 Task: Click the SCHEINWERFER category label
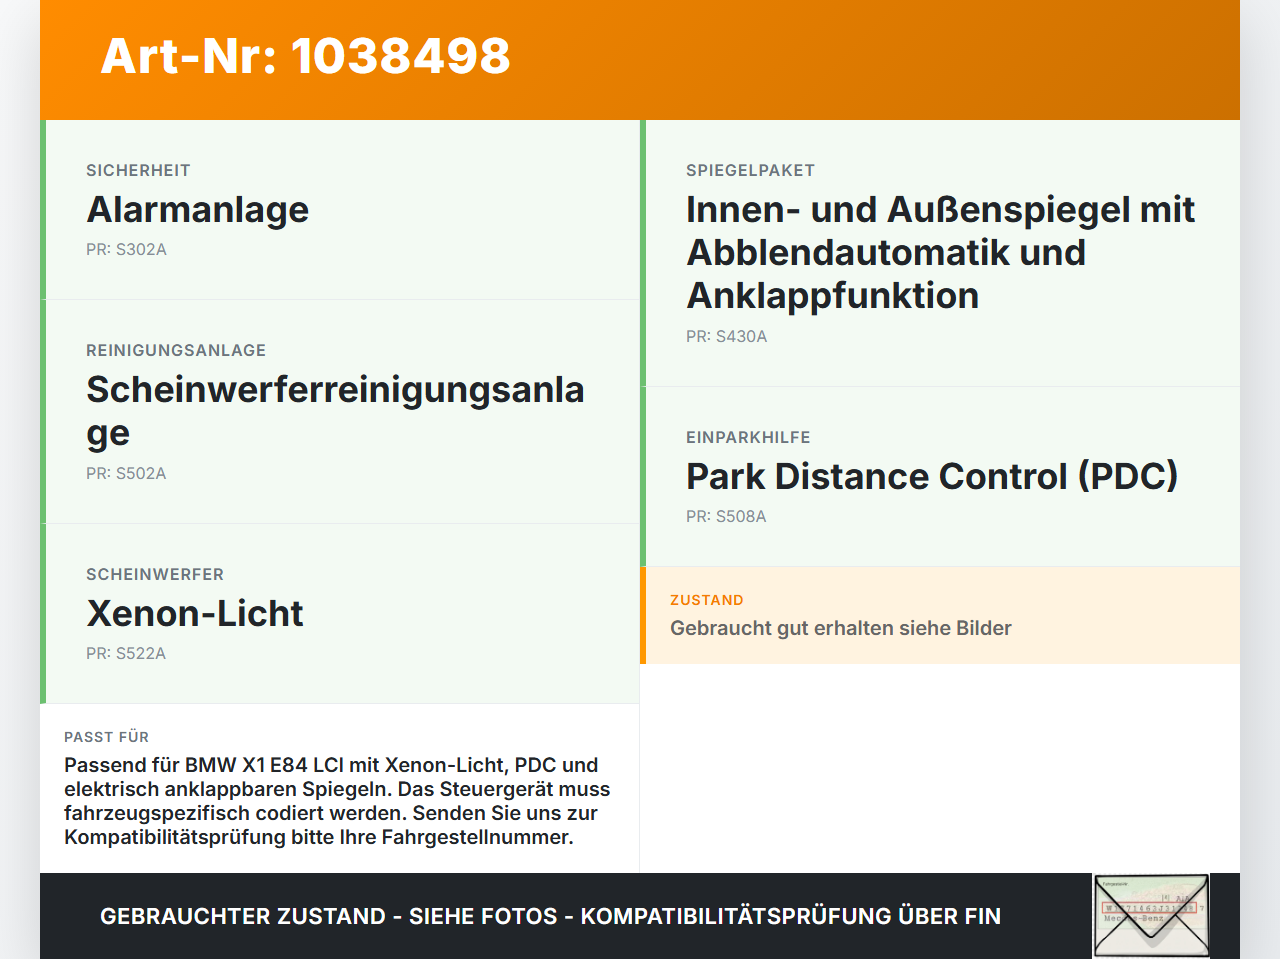coord(155,574)
